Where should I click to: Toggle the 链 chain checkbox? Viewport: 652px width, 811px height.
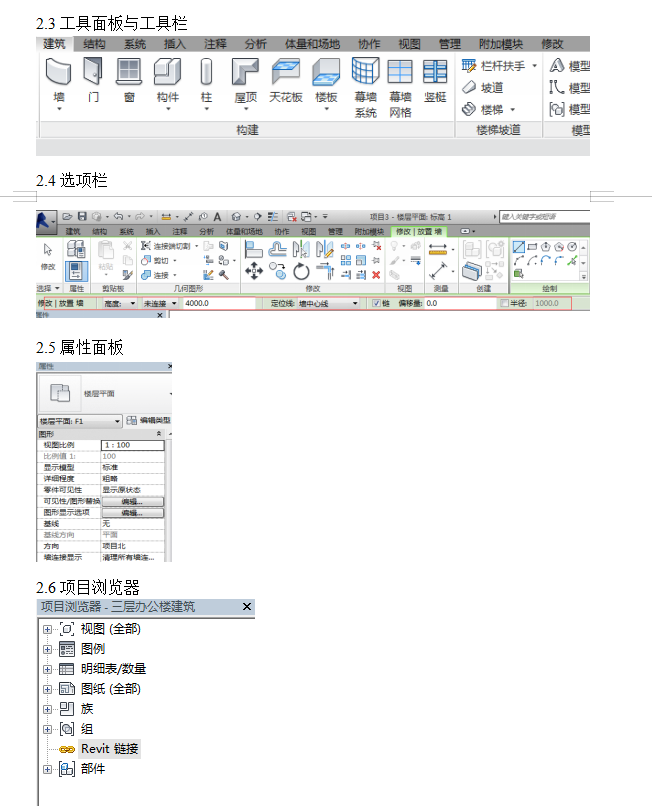[376, 303]
